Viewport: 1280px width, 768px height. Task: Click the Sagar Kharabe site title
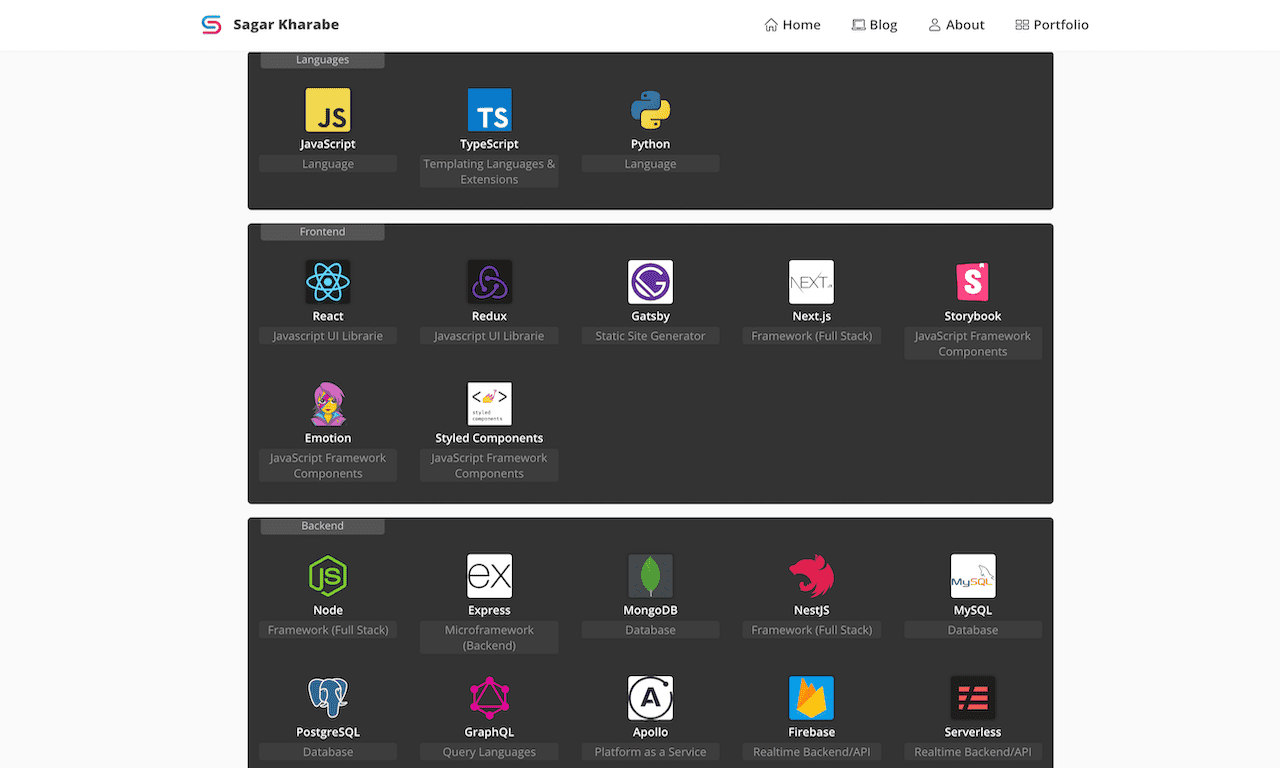pos(286,25)
